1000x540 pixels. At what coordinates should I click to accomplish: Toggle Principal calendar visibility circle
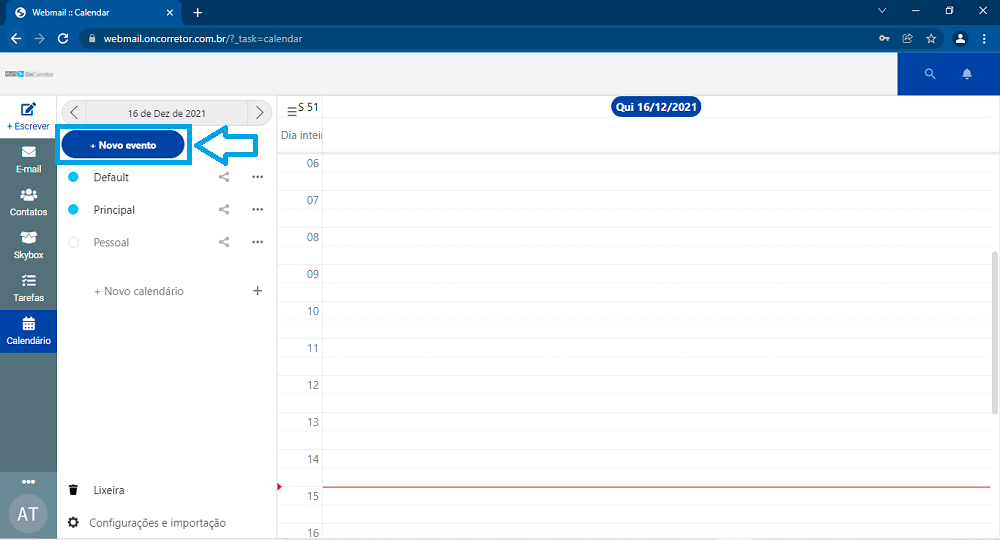tap(73, 210)
